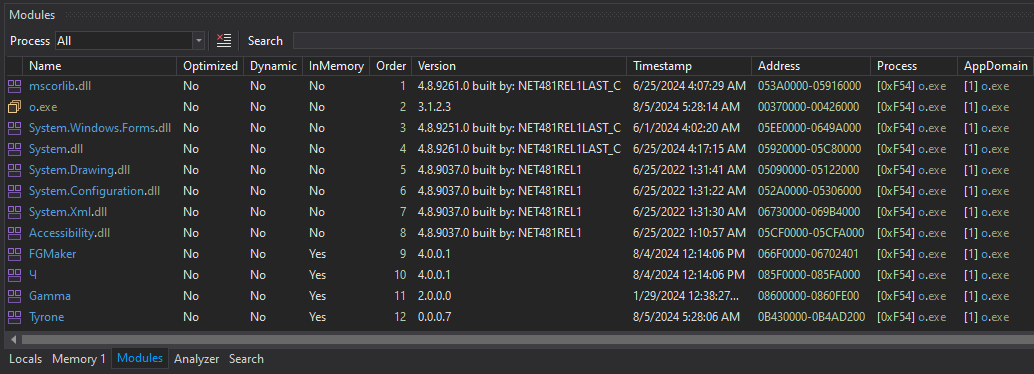Sort by the Name column header
This screenshot has height=374, width=1034.
[100, 66]
